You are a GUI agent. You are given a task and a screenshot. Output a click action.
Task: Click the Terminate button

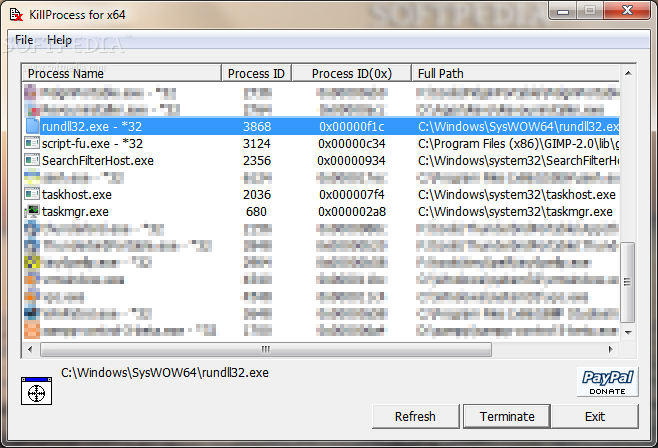point(507,417)
